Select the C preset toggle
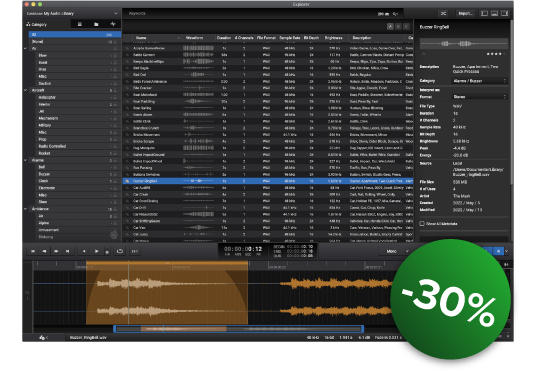This screenshot has width=536, height=372. 406,26
